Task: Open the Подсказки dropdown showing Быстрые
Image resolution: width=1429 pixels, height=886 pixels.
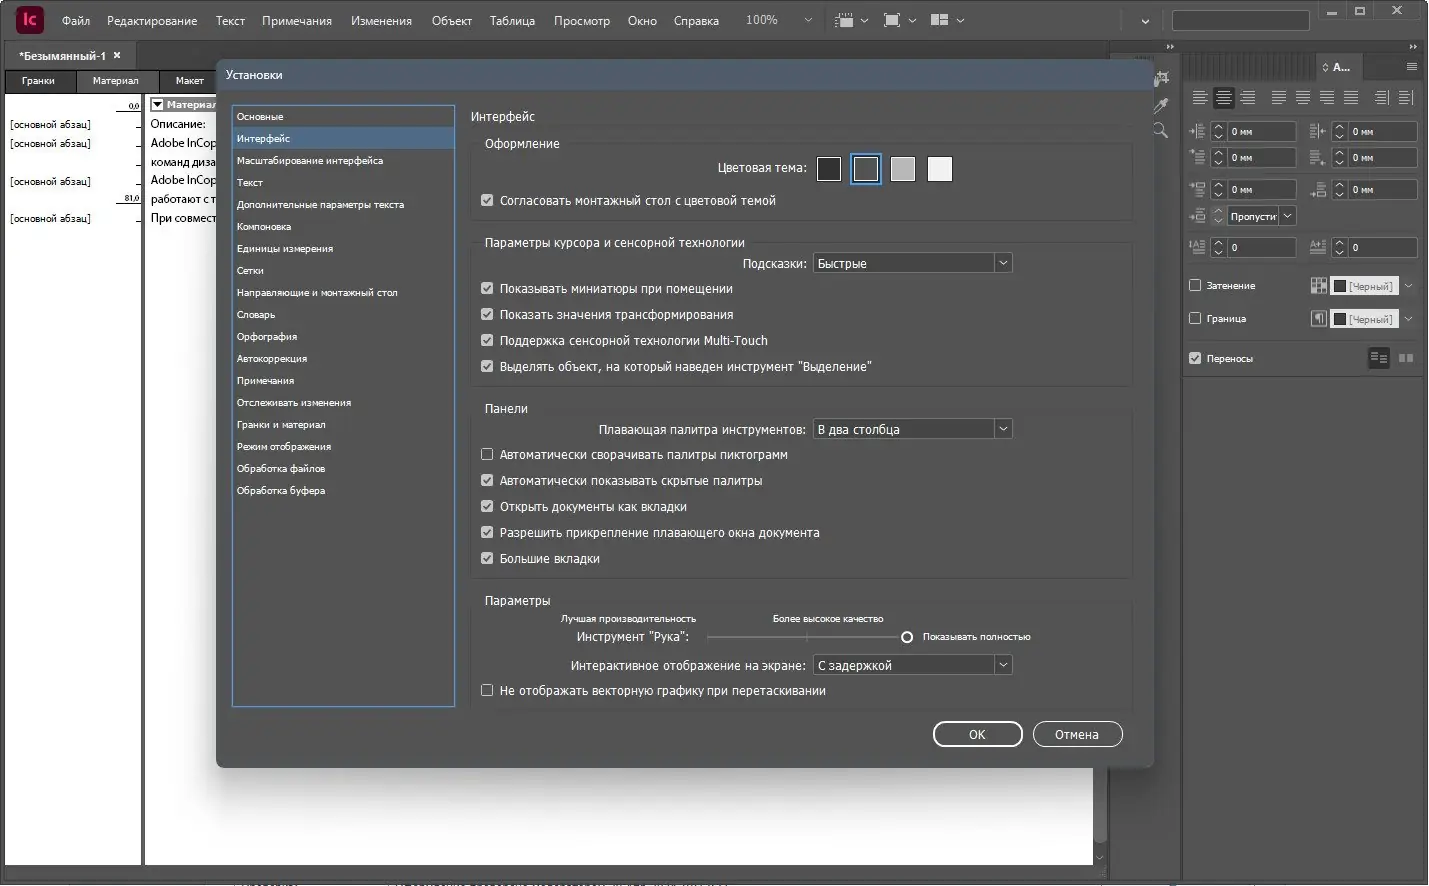Action: [913, 263]
